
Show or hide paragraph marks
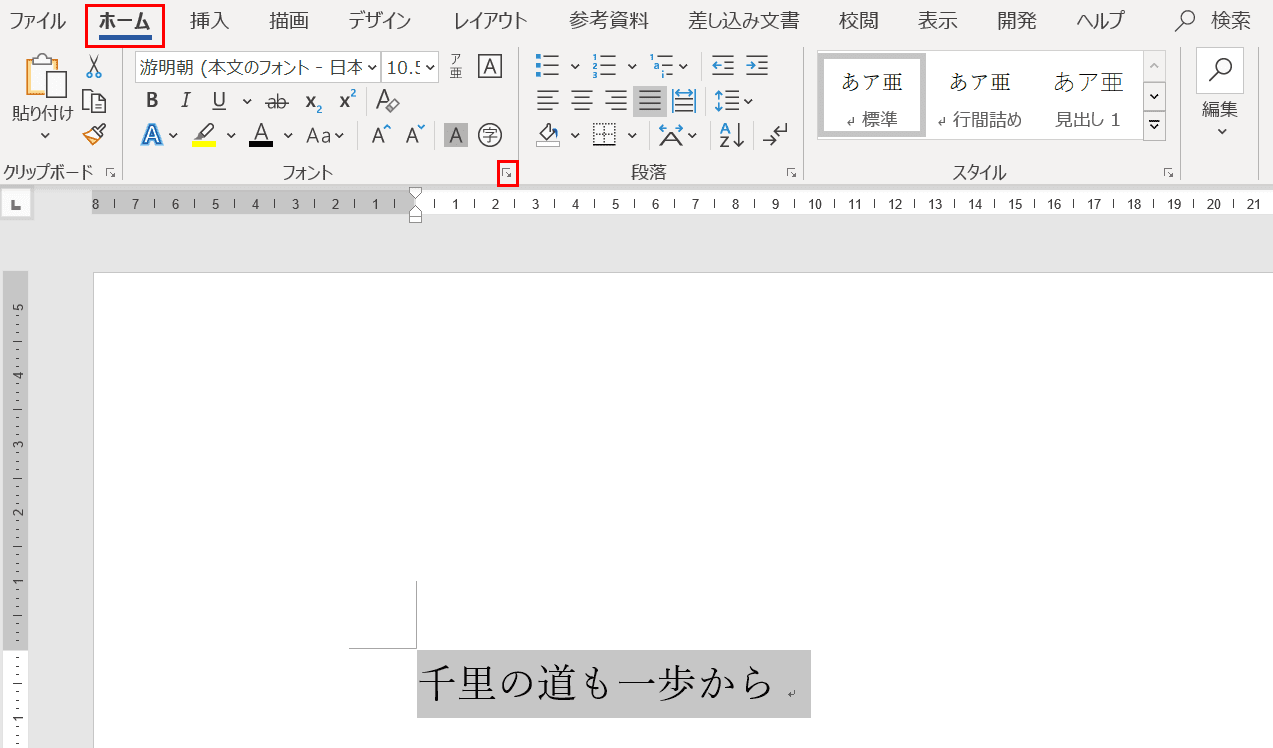tap(775, 135)
